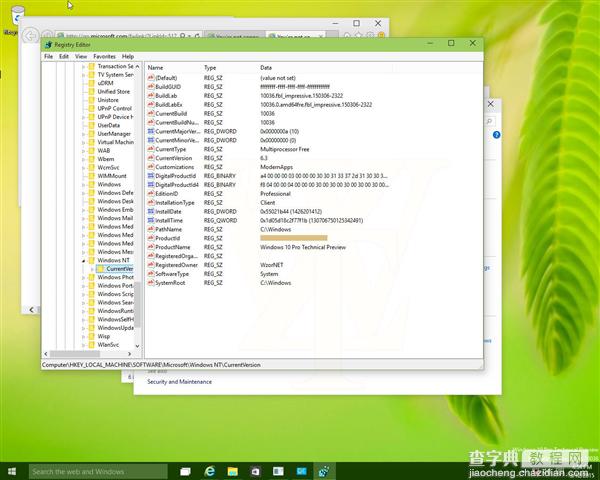The height and width of the screenshot is (480, 600).
Task: Open the Favorites menu in Registry Editor
Action: tap(104, 56)
